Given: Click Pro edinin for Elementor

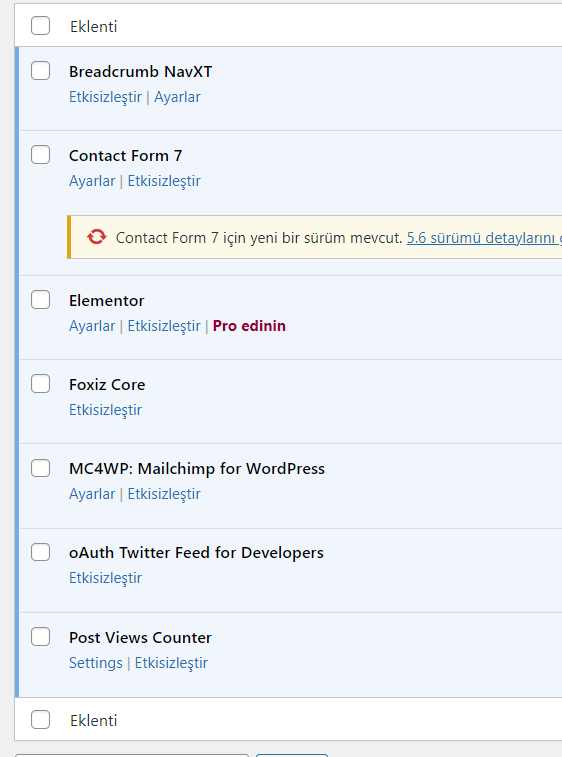Looking at the screenshot, I should tap(249, 326).
